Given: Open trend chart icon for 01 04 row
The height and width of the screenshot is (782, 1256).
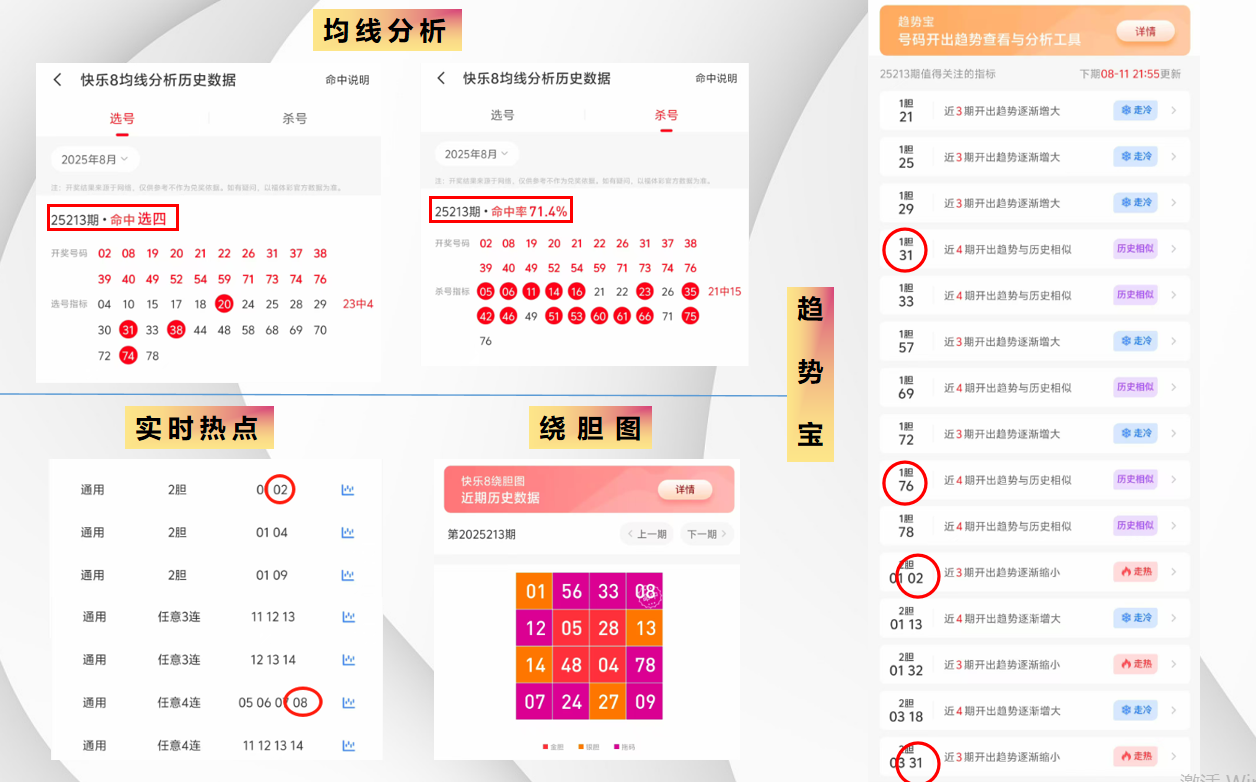Looking at the screenshot, I should (348, 533).
